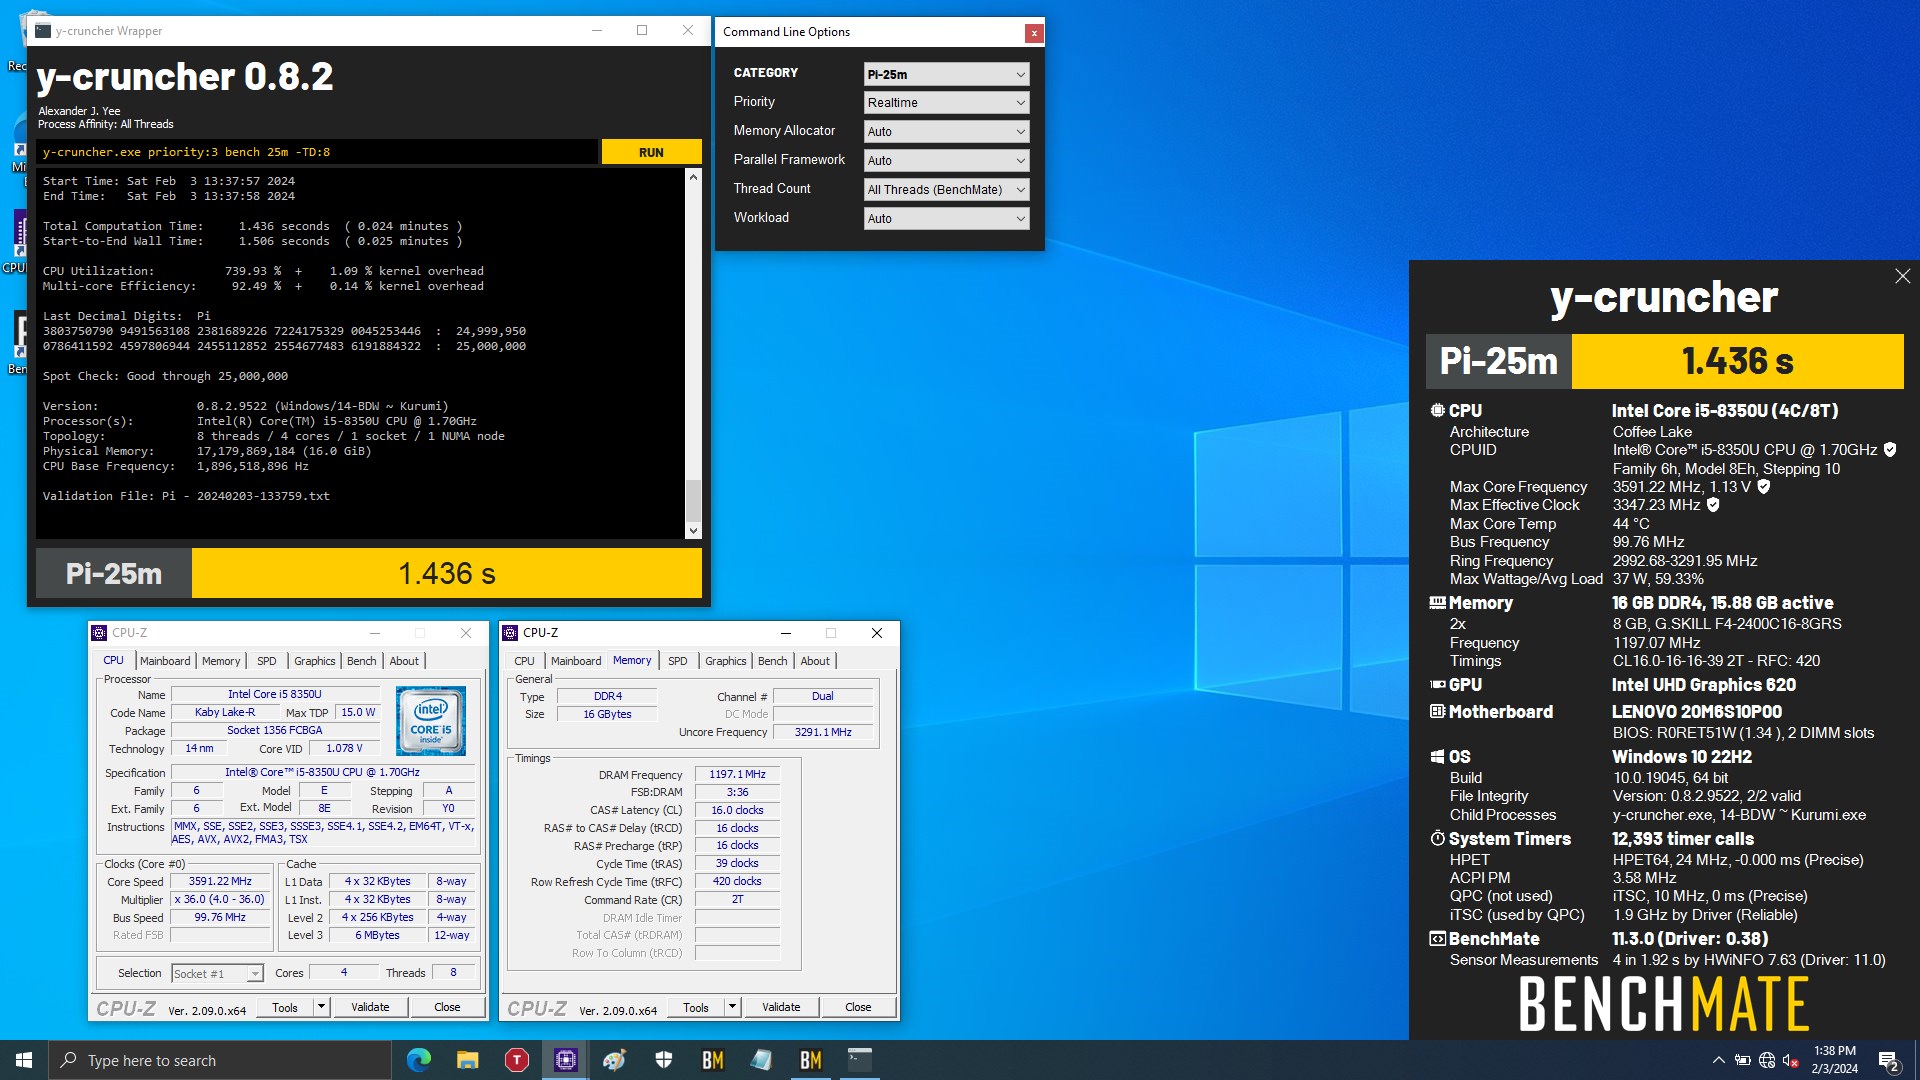Open the Socket #1 selection dropdown in CPU-Z
This screenshot has width=1920, height=1080.
point(217,973)
